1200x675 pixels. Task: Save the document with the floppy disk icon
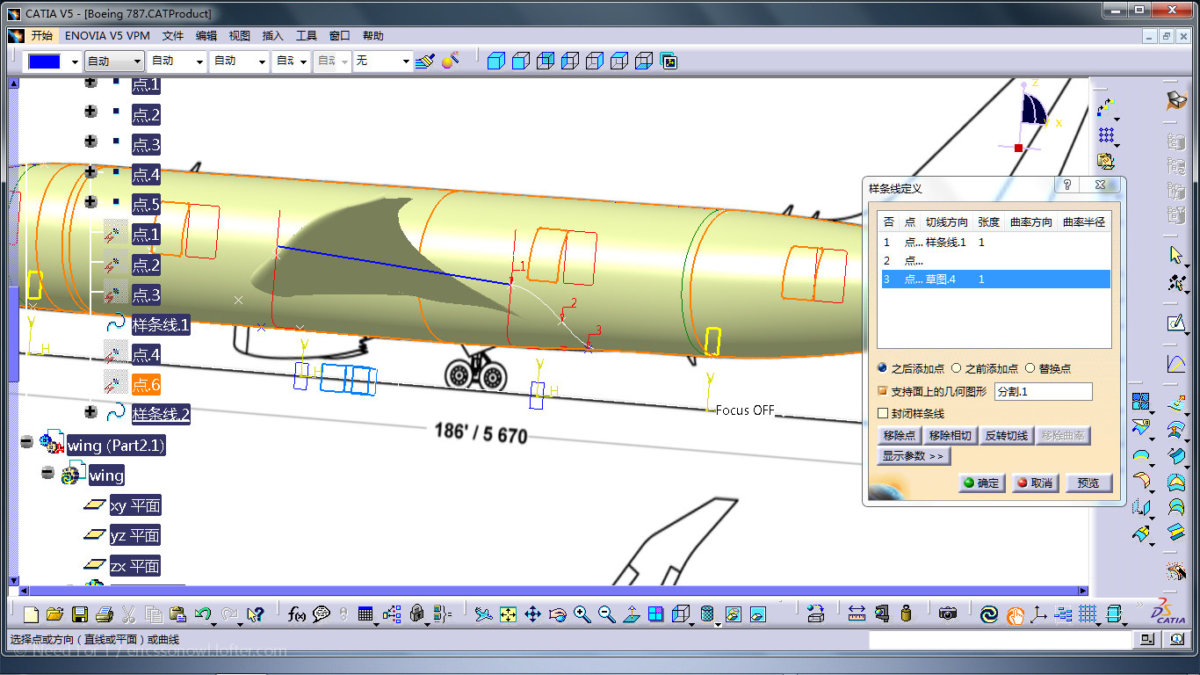(x=79, y=614)
